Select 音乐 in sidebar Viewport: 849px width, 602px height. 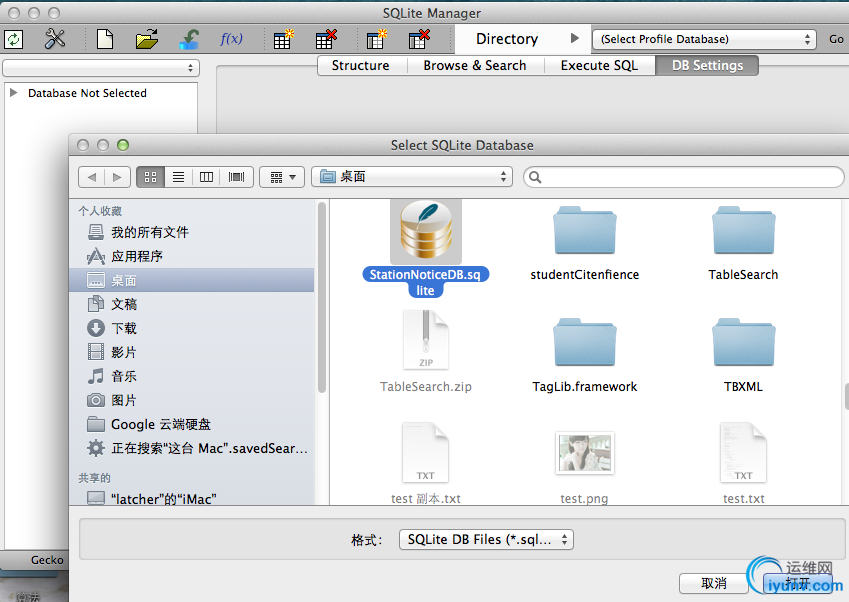coord(192,376)
